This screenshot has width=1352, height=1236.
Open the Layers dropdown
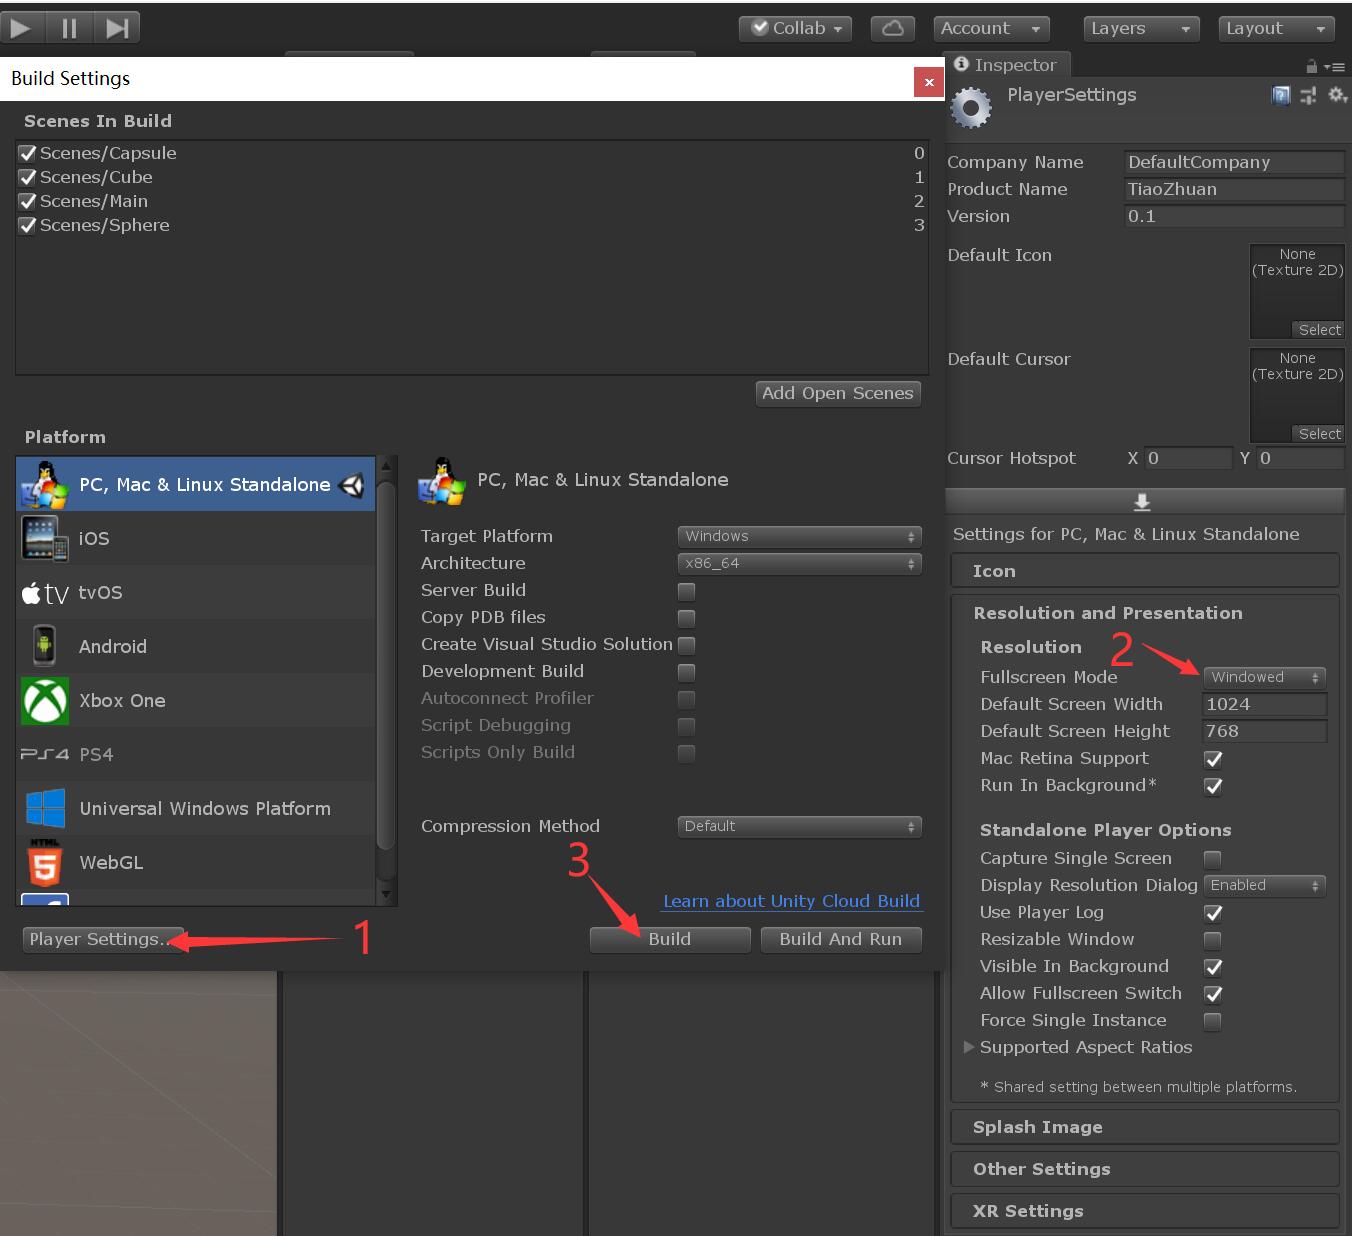pos(1141,28)
